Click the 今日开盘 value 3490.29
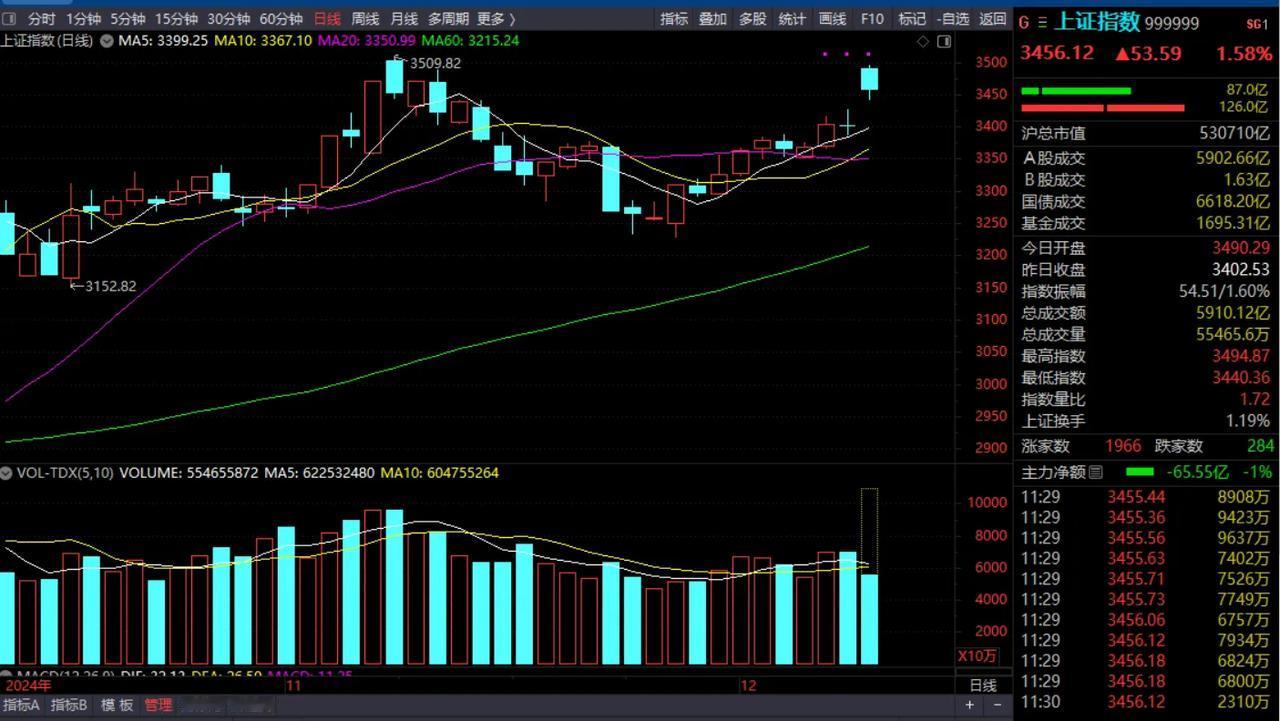 pos(1241,248)
